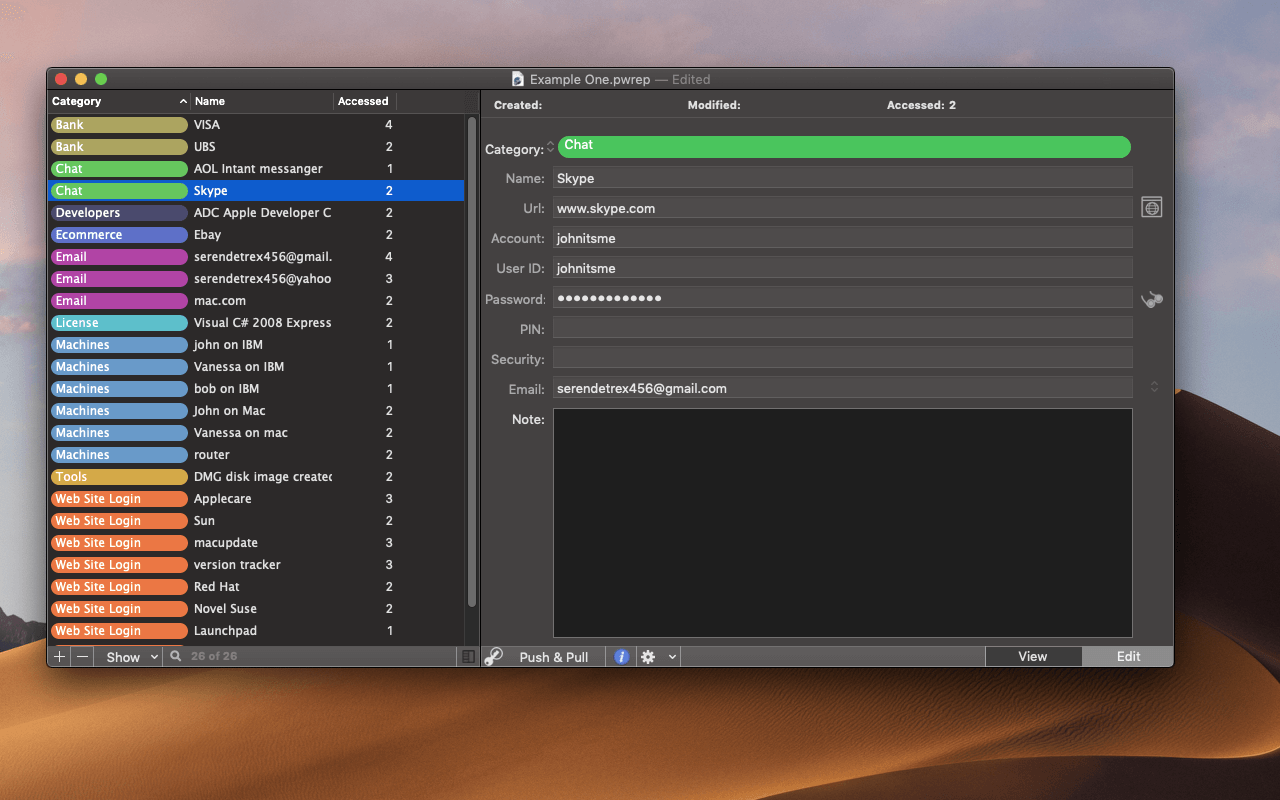Viewport: 1280px width, 800px height.
Task: Click the Push & Pull button
Action: click(554, 657)
